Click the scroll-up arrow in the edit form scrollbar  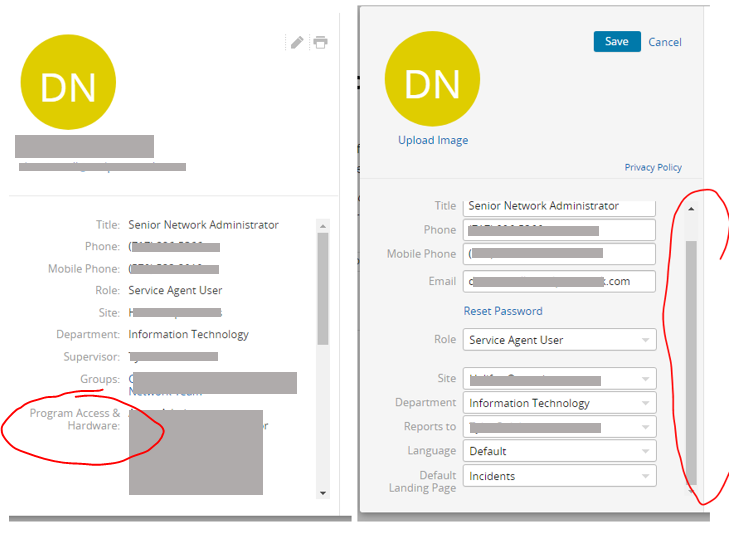[x=691, y=209]
